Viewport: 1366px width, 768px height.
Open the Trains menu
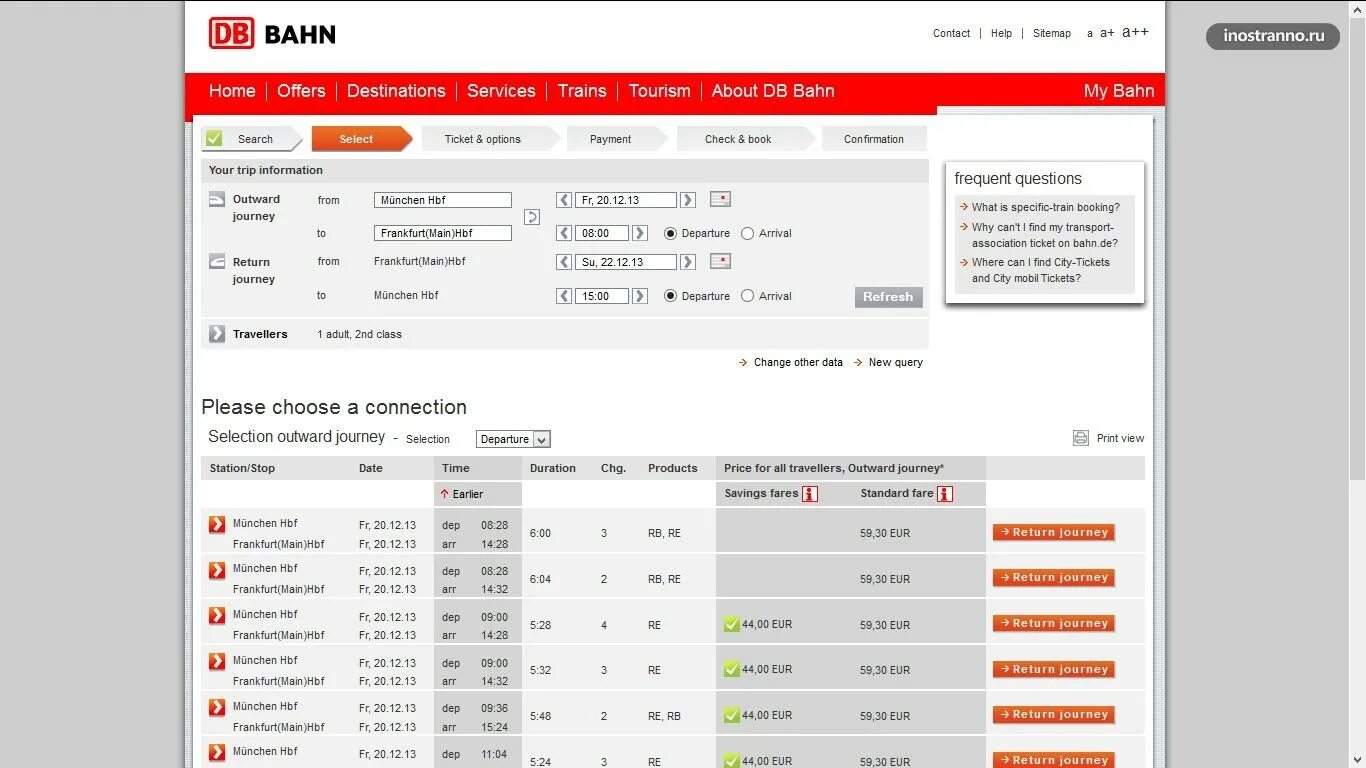pos(582,91)
